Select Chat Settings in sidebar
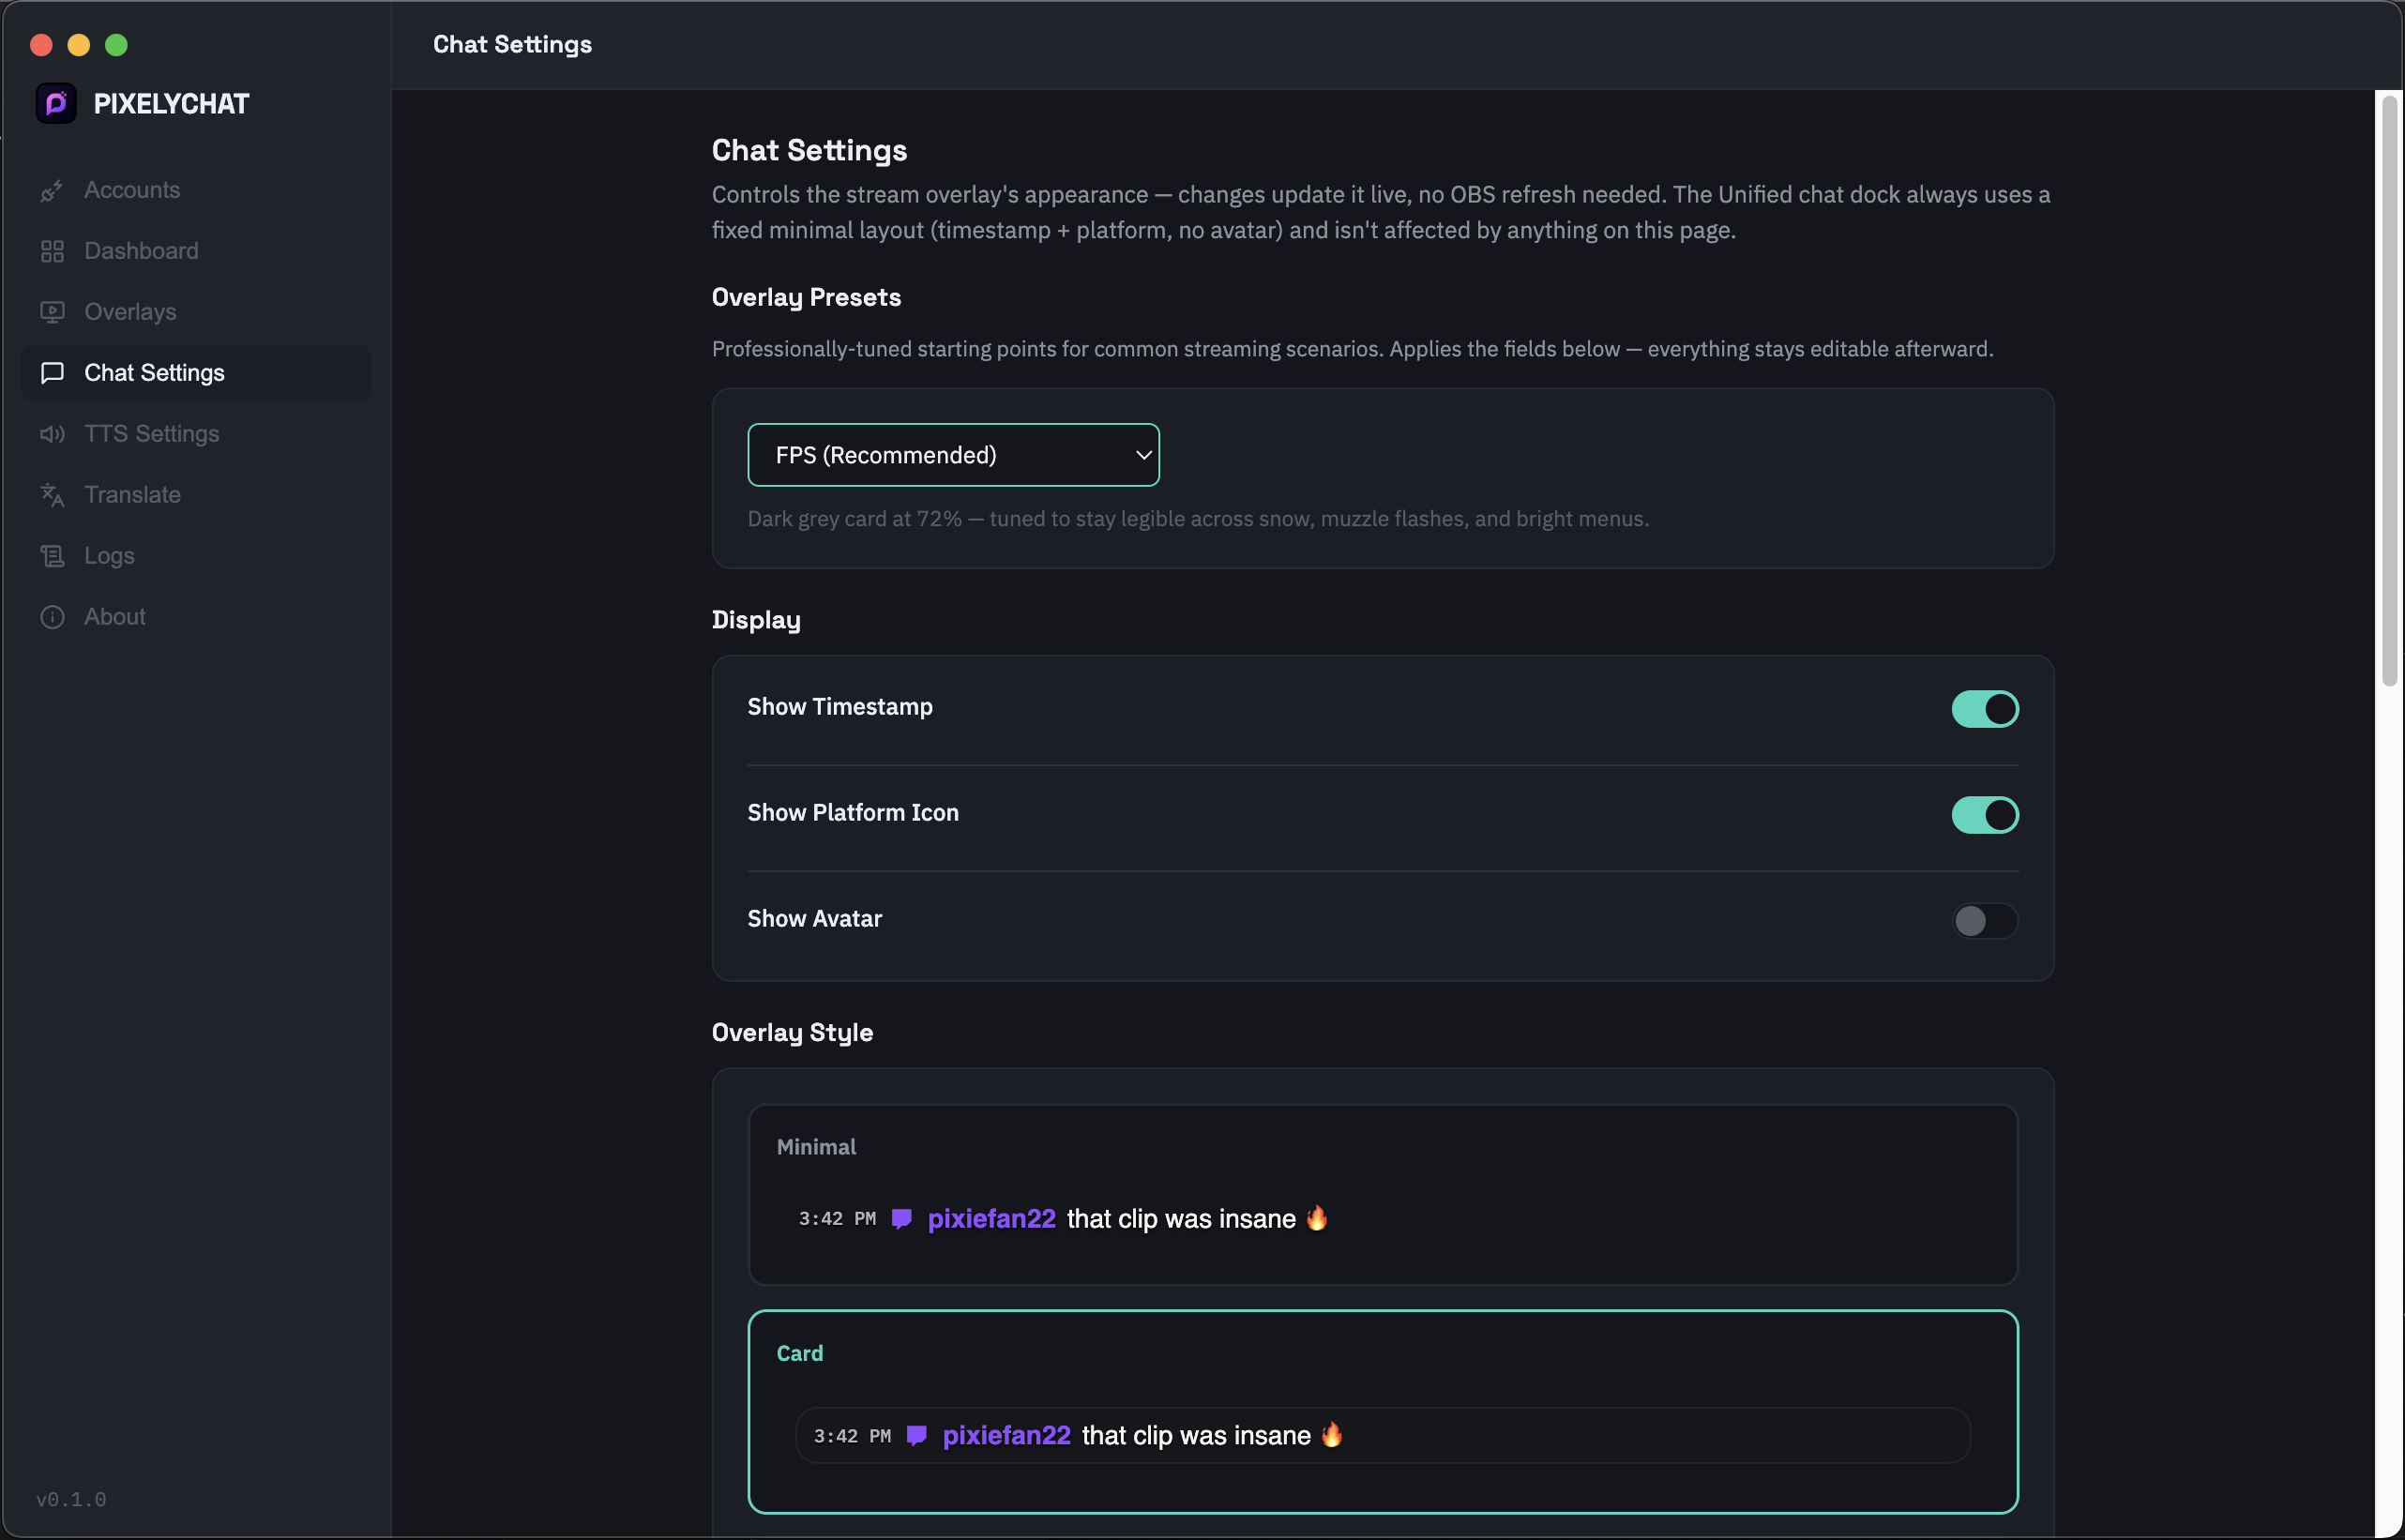 pos(196,373)
